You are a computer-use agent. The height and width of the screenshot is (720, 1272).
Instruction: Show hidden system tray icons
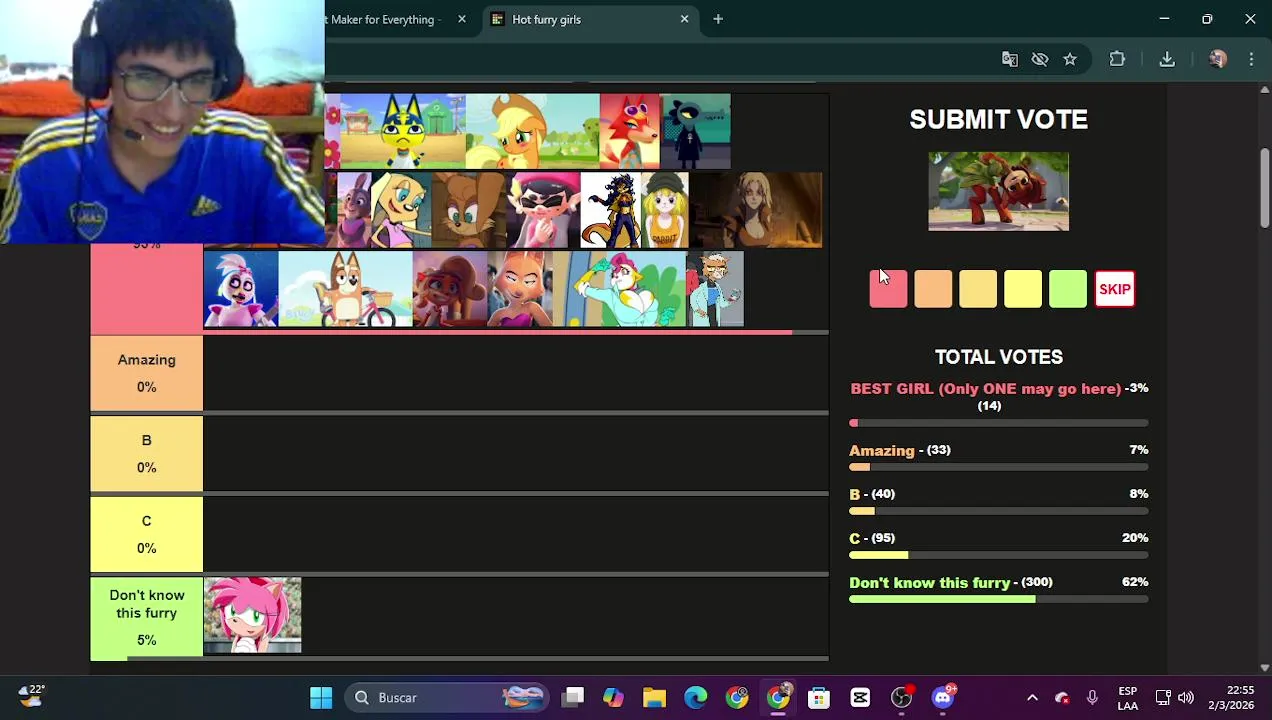point(1032,697)
